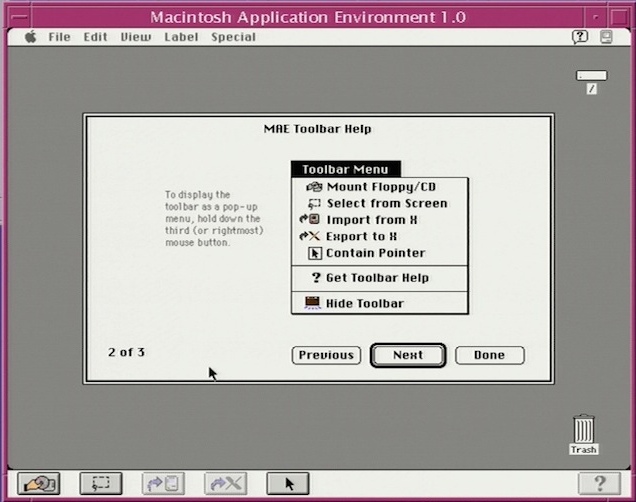Click Done to close Toolbar Help
This screenshot has width=636, height=502.
coord(490,355)
